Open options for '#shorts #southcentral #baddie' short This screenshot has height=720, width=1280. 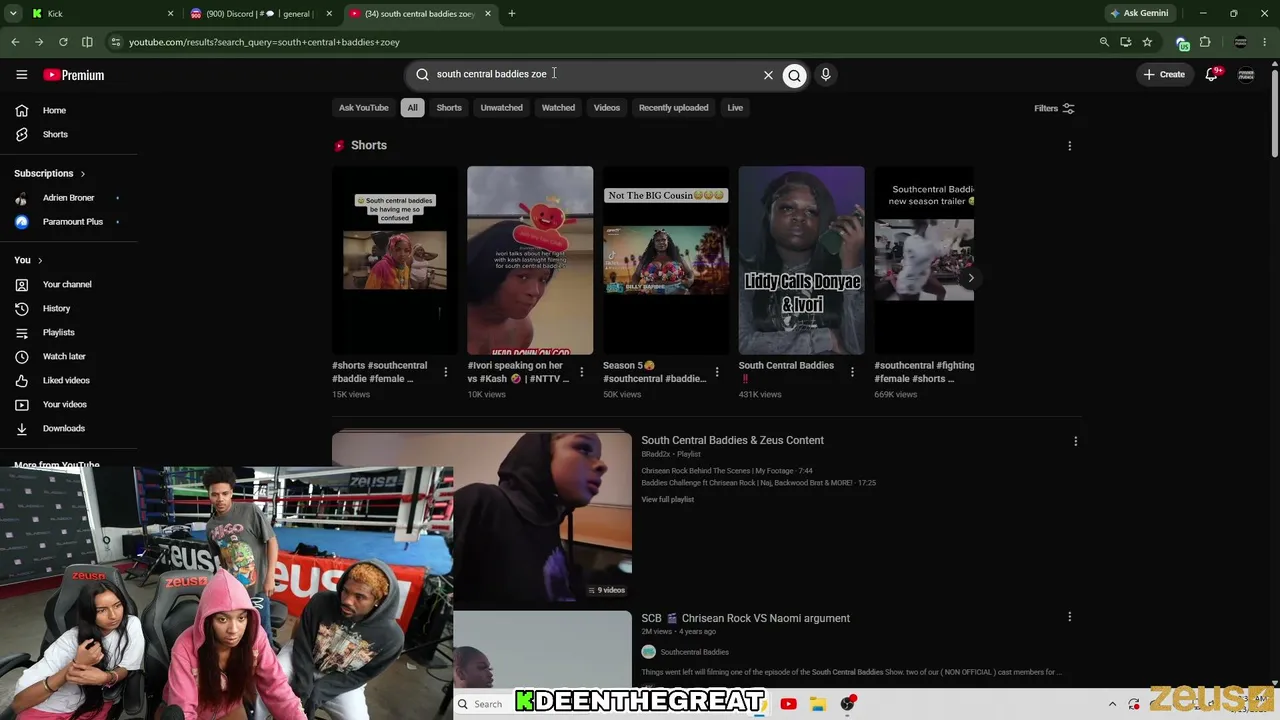click(445, 372)
